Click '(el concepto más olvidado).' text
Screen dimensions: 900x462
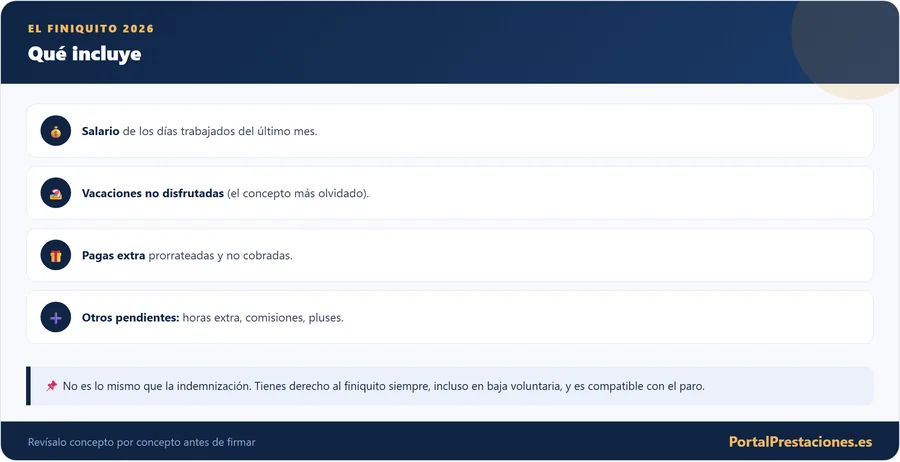[298, 193]
